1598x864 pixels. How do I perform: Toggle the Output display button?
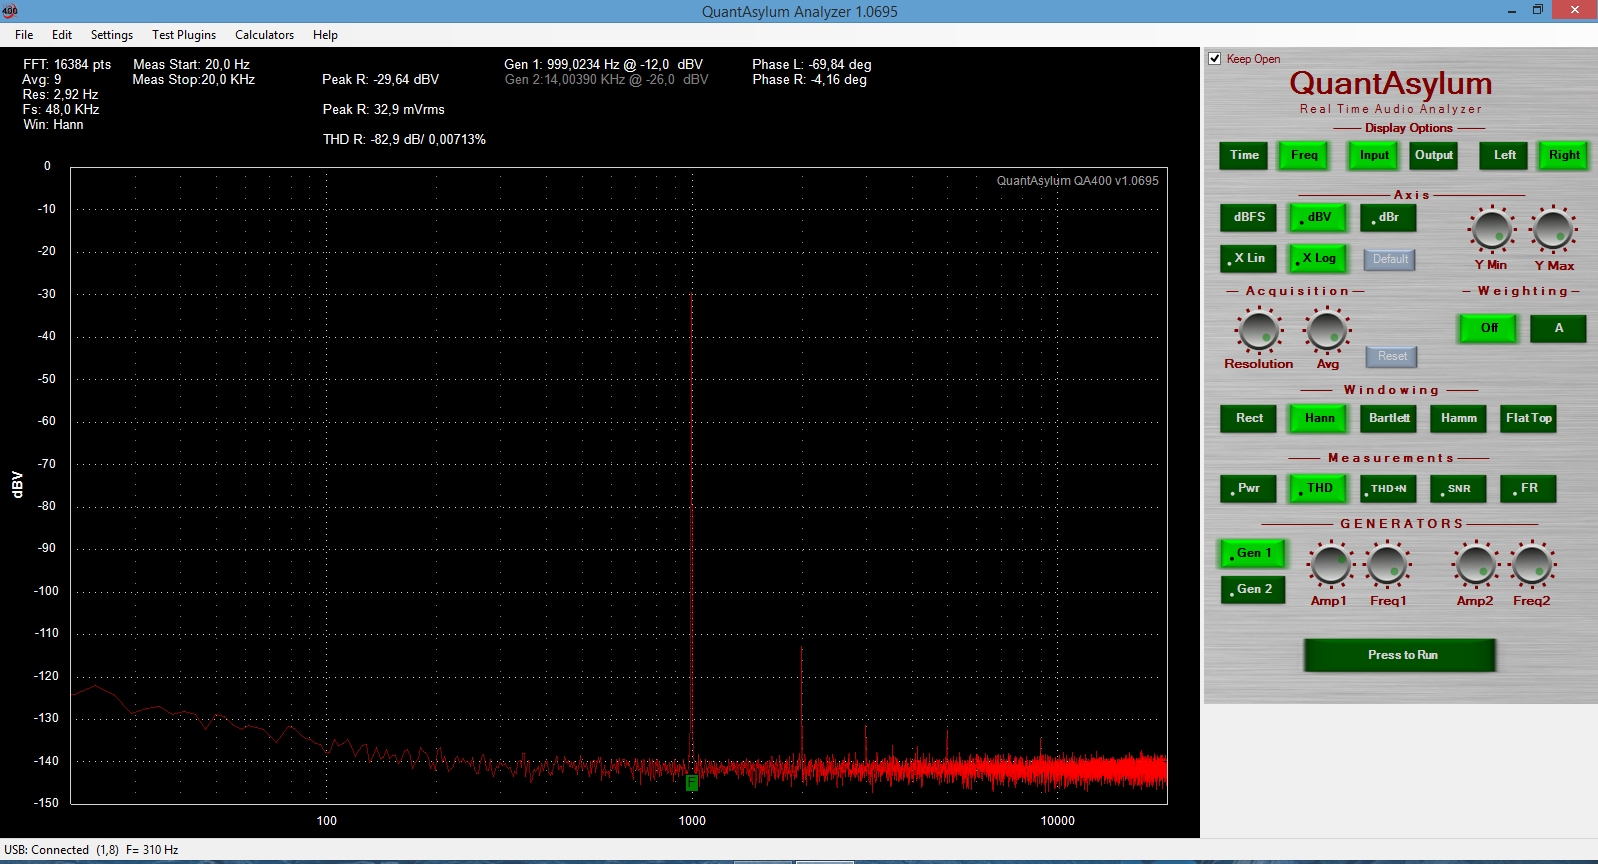point(1434,155)
